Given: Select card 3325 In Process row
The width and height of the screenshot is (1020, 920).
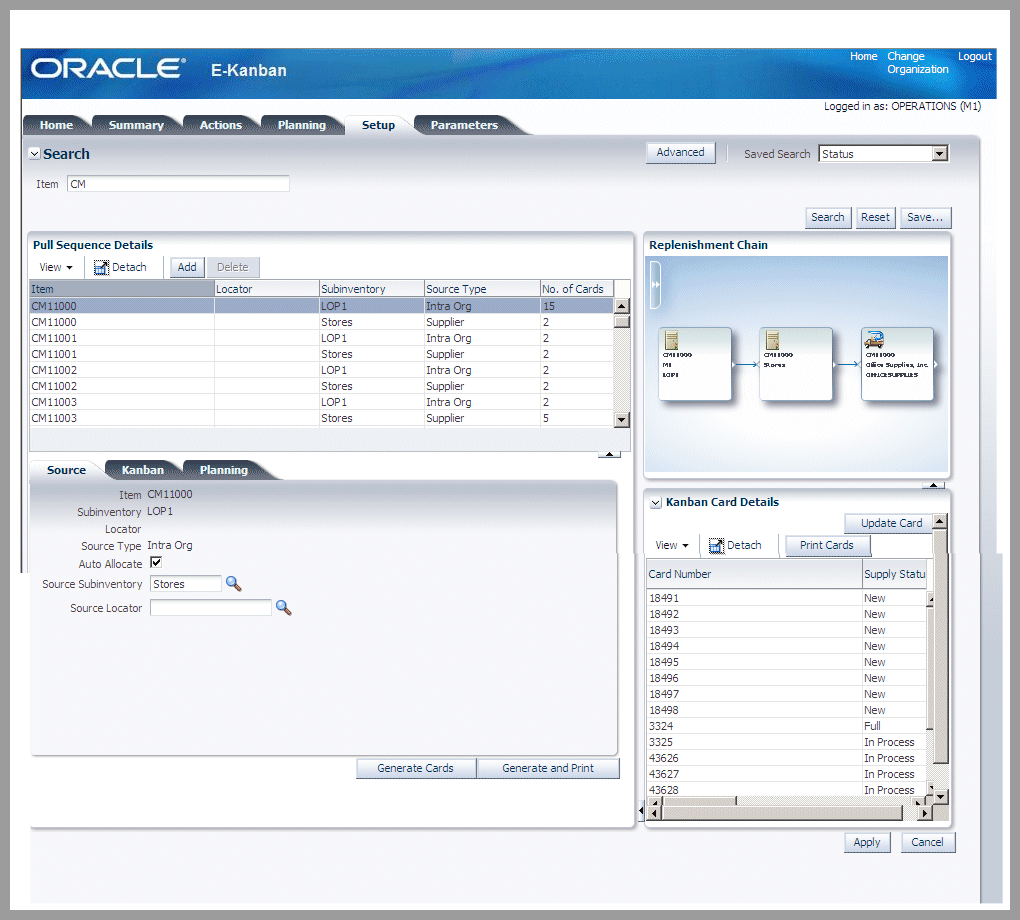Looking at the screenshot, I should click(x=786, y=742).
